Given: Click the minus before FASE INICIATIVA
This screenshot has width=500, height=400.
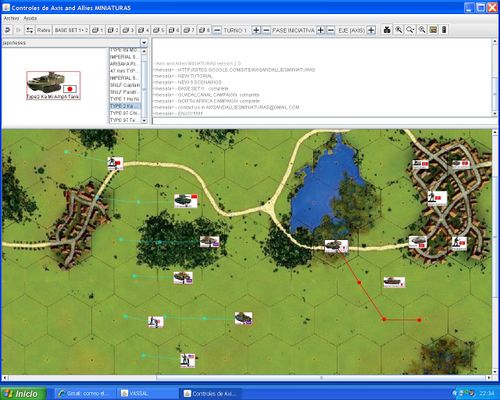Looking at the screenshot, I should click(x=266, y=30).
